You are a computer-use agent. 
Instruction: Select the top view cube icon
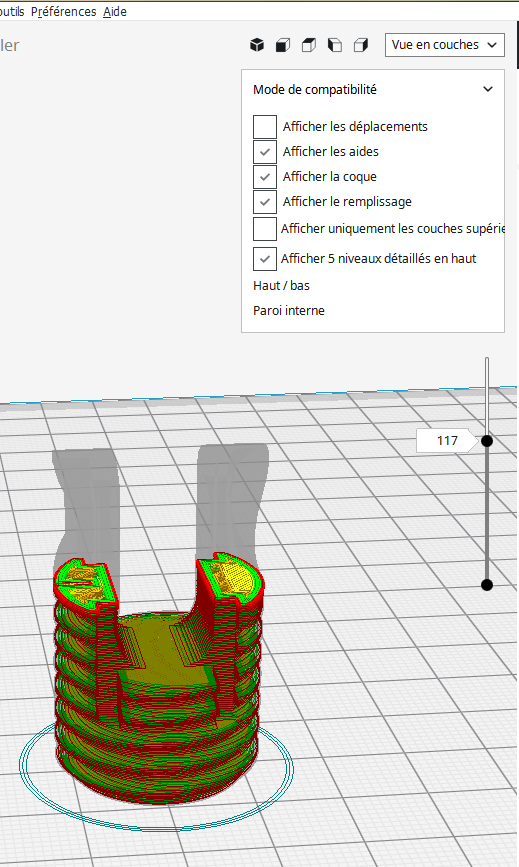309,45
